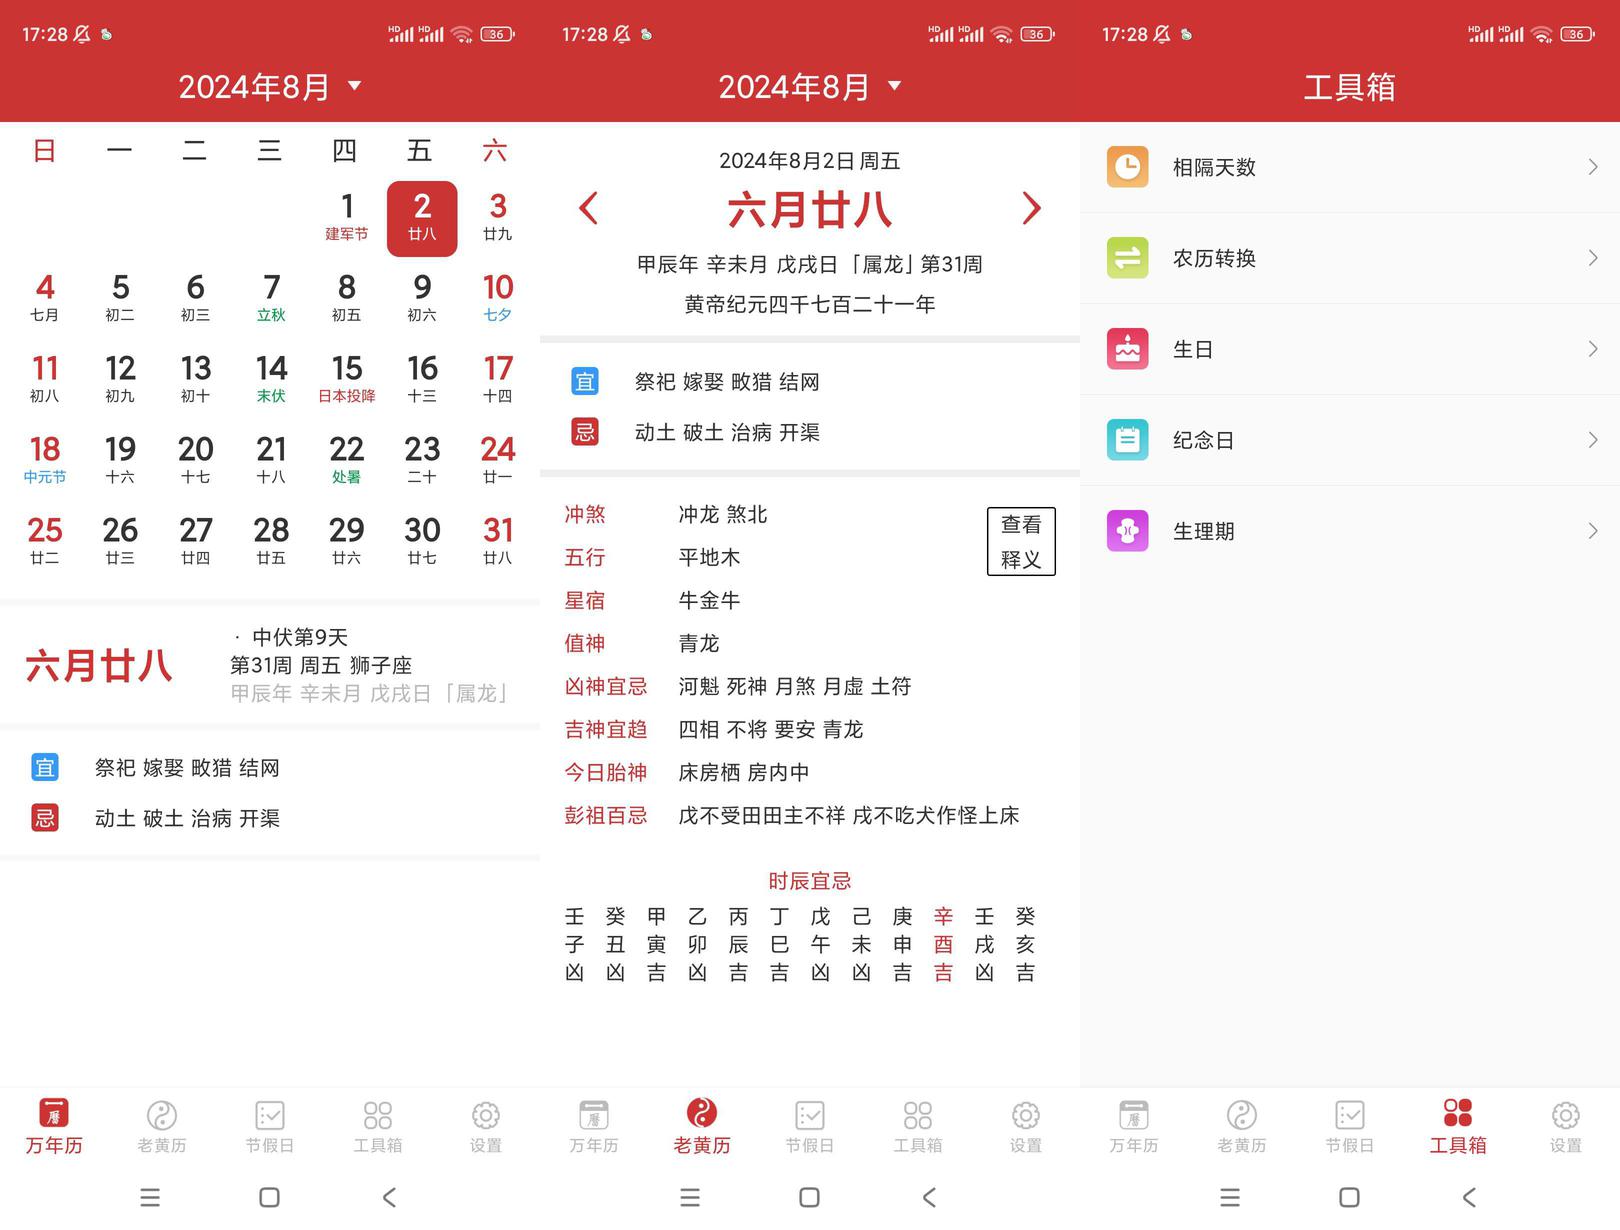
Task: Tap the red 忌 icon in calendar panel
Action: (x=45, y=818)
